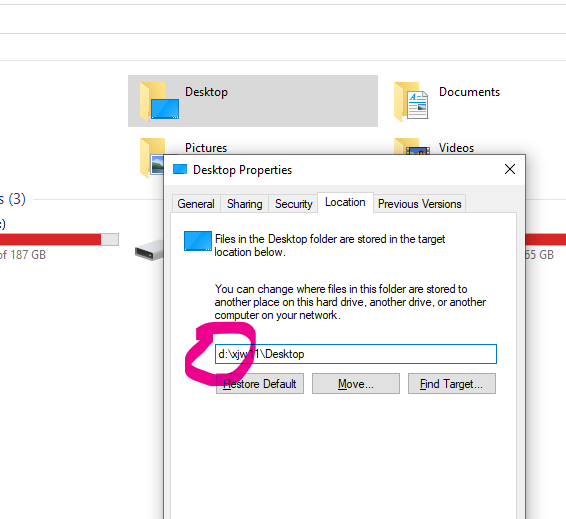
Task: Click the drive usage bar above "of 187 GB"
Action: 59,240
